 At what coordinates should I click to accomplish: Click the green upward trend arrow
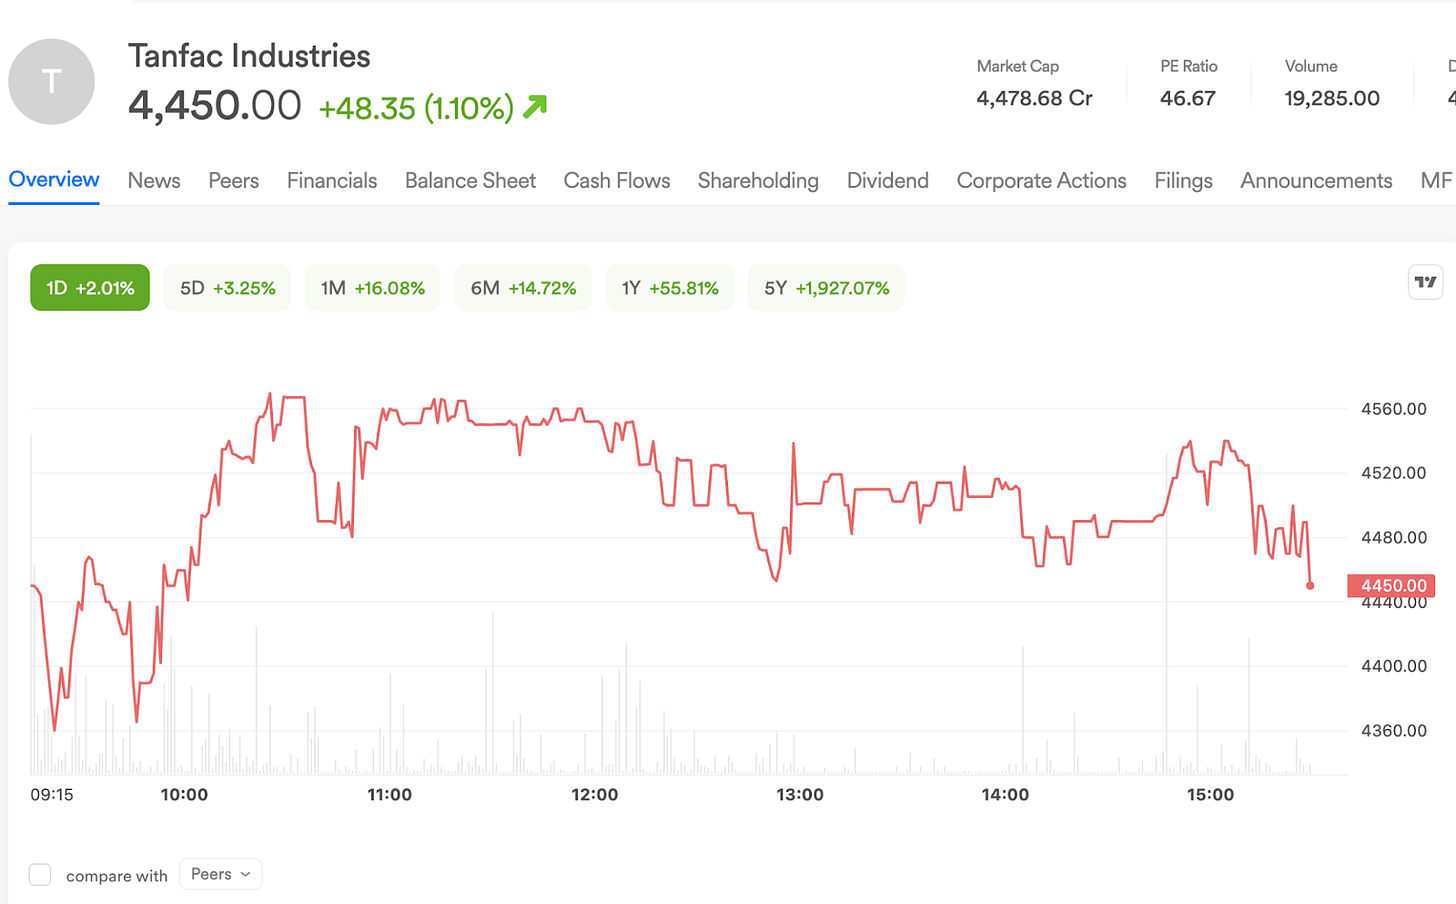point(535,106)
